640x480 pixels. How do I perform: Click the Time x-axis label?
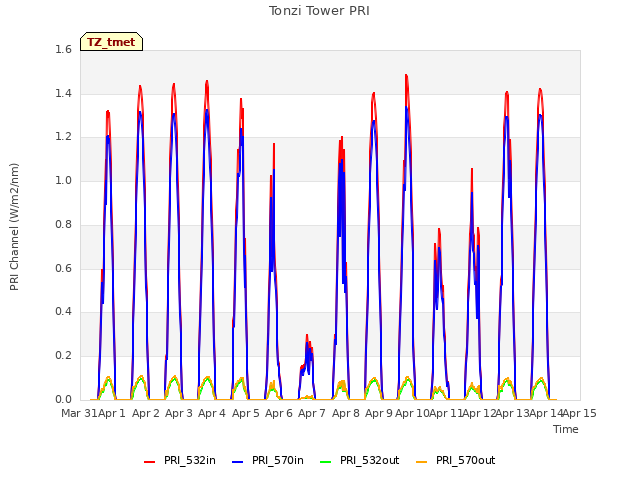coord(566,429)
